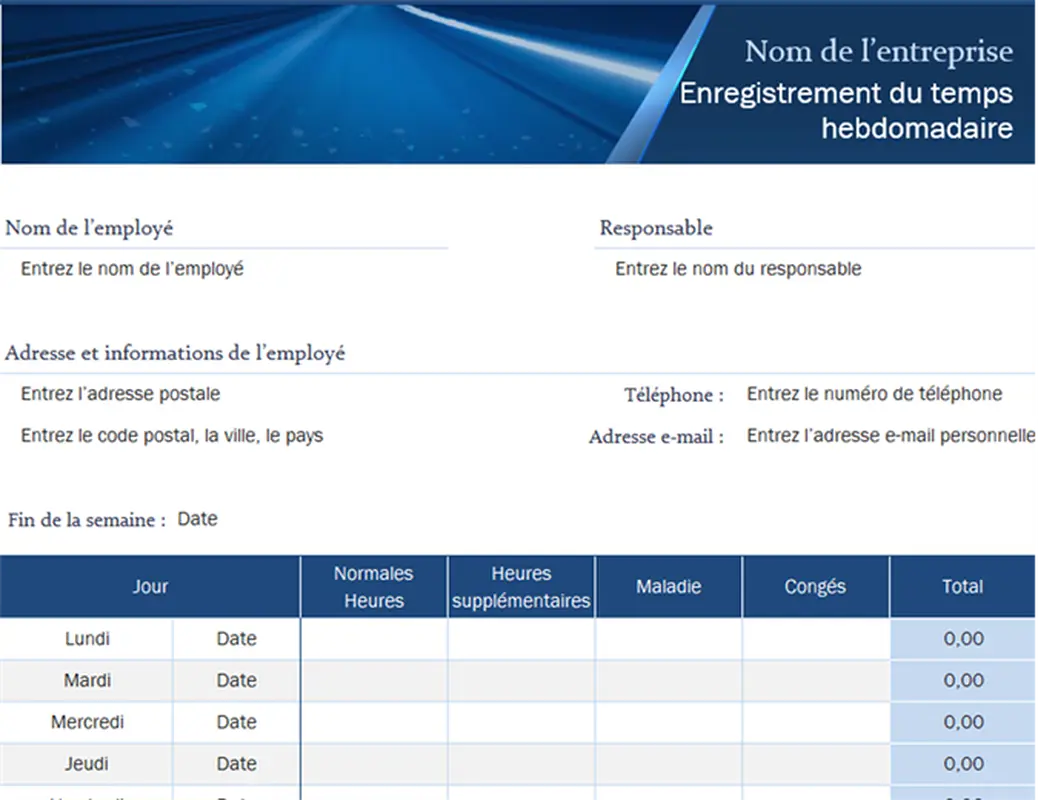Select the Maladie cell in the Mardi row

[668, 680]
